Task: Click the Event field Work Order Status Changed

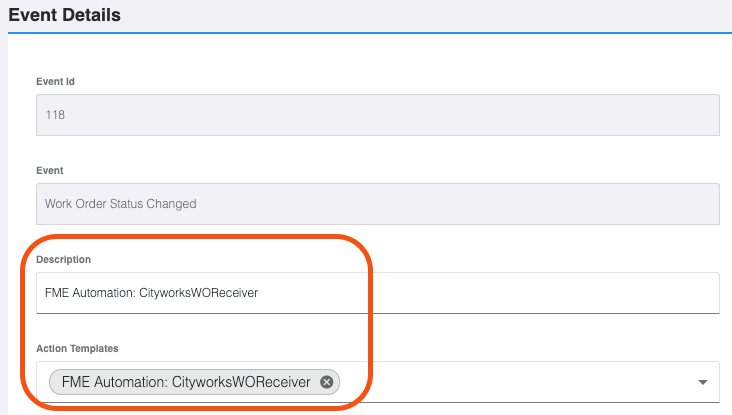Action: (378, 204)
